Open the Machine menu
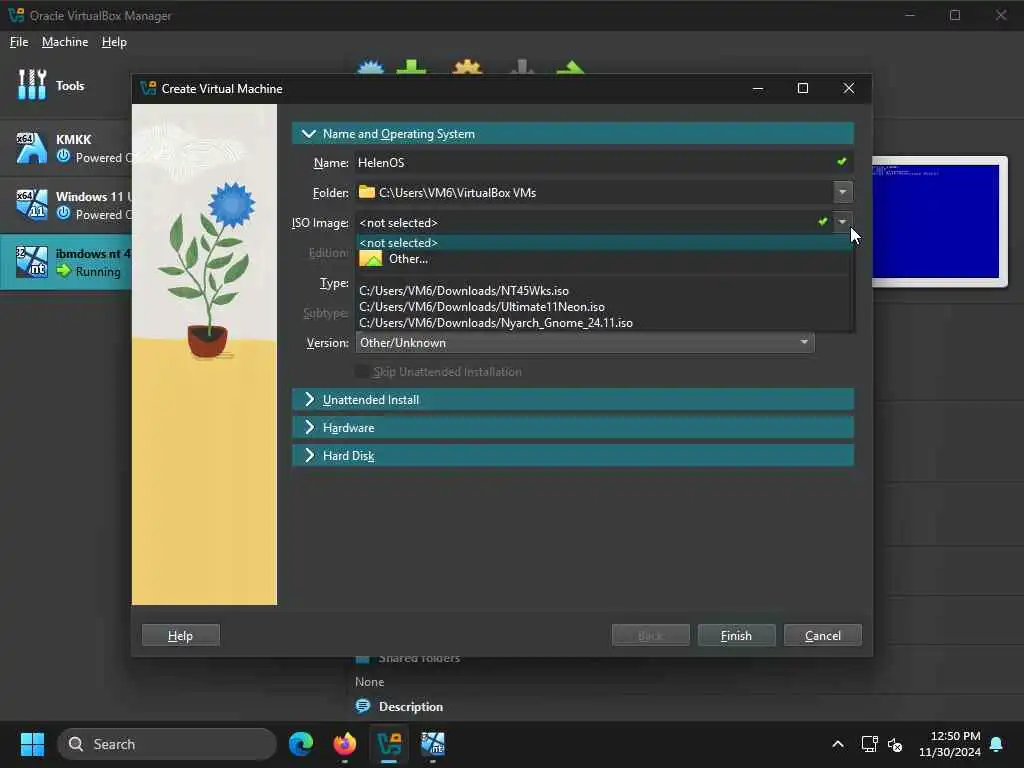Image resolution: width=1024 pixels, height=768 pixels. [65, 42]
